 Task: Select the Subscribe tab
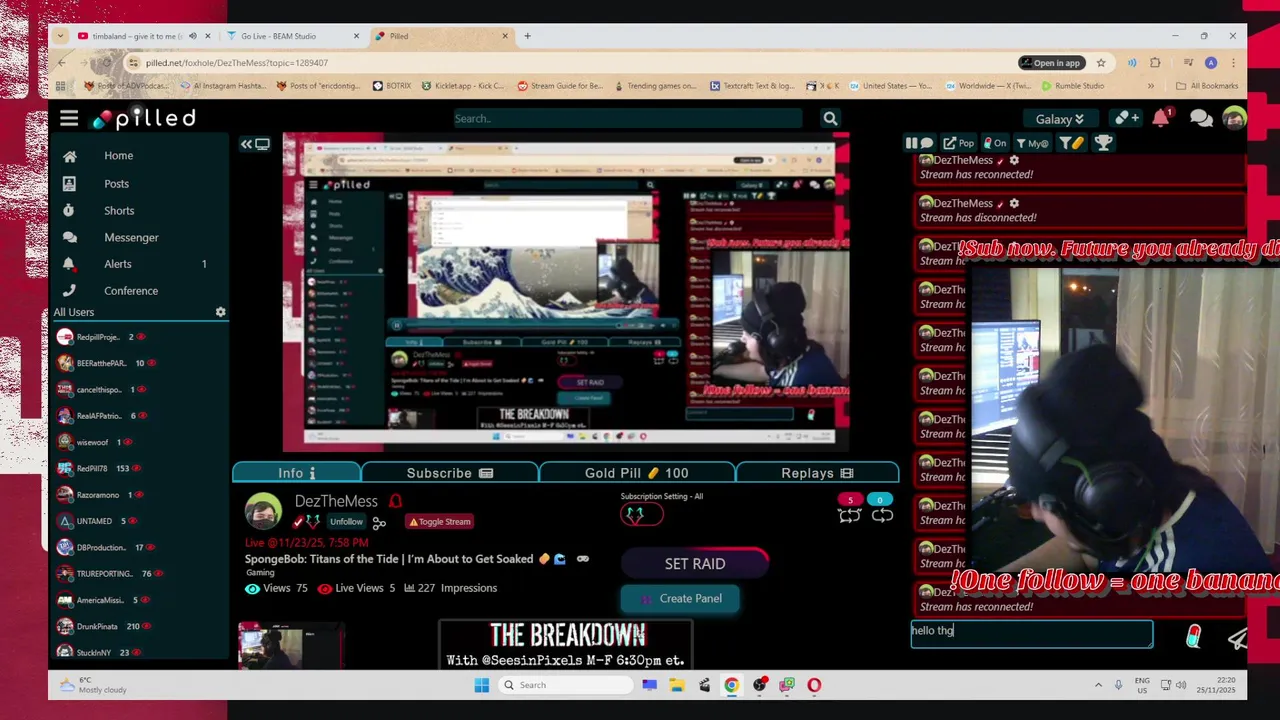coord(449,473)
